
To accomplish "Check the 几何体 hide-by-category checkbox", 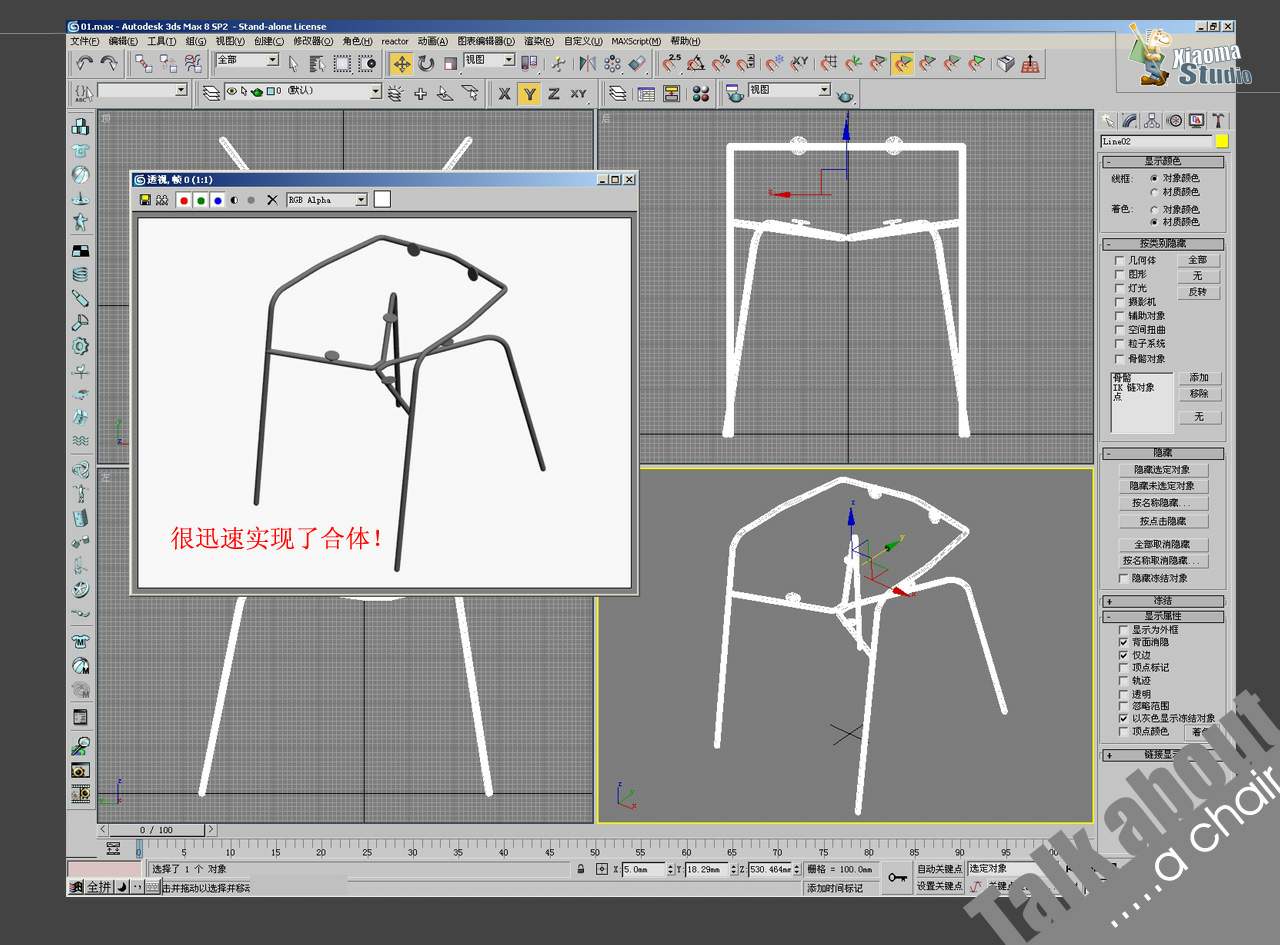I will 1120,260.
